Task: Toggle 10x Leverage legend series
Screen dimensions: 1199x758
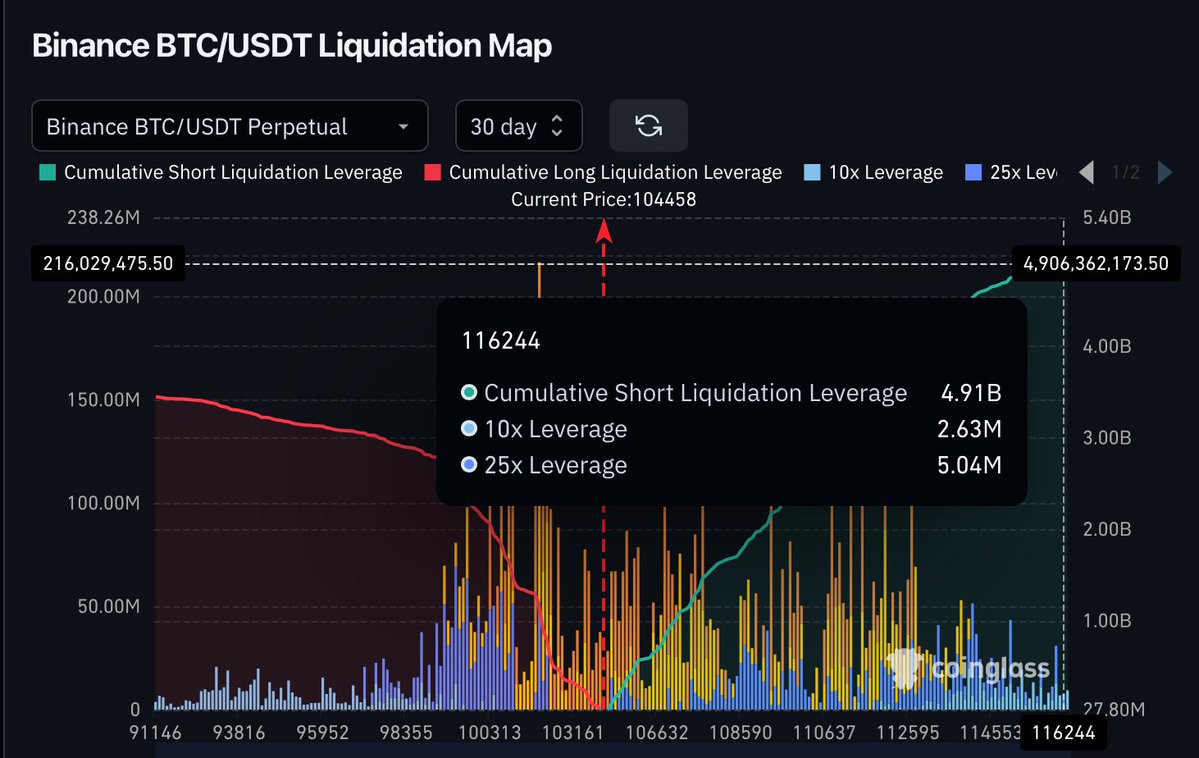Action: pyautogui.click(x=874, y=172)
